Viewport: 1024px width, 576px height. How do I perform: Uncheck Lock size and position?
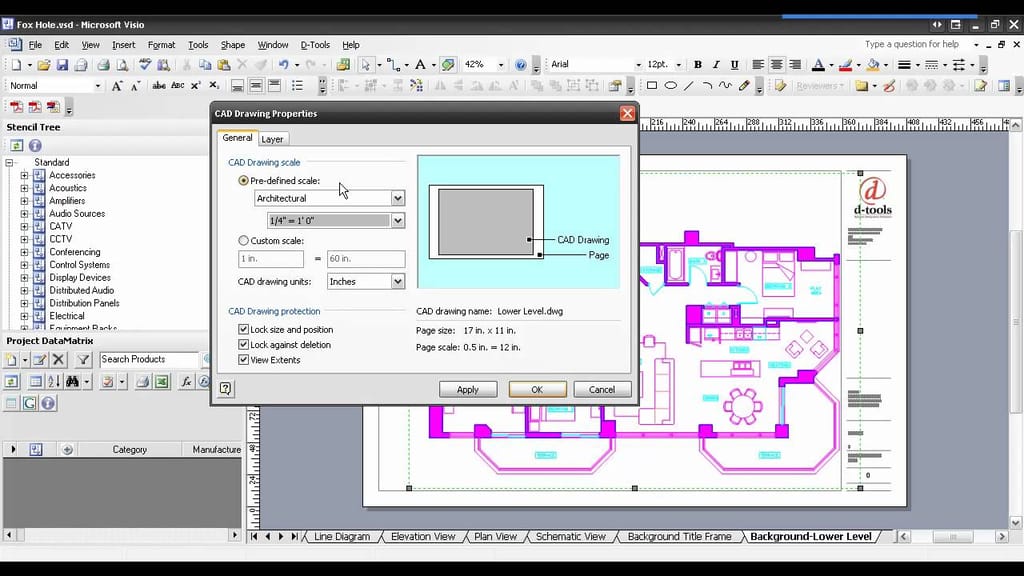tap(243, 329)
